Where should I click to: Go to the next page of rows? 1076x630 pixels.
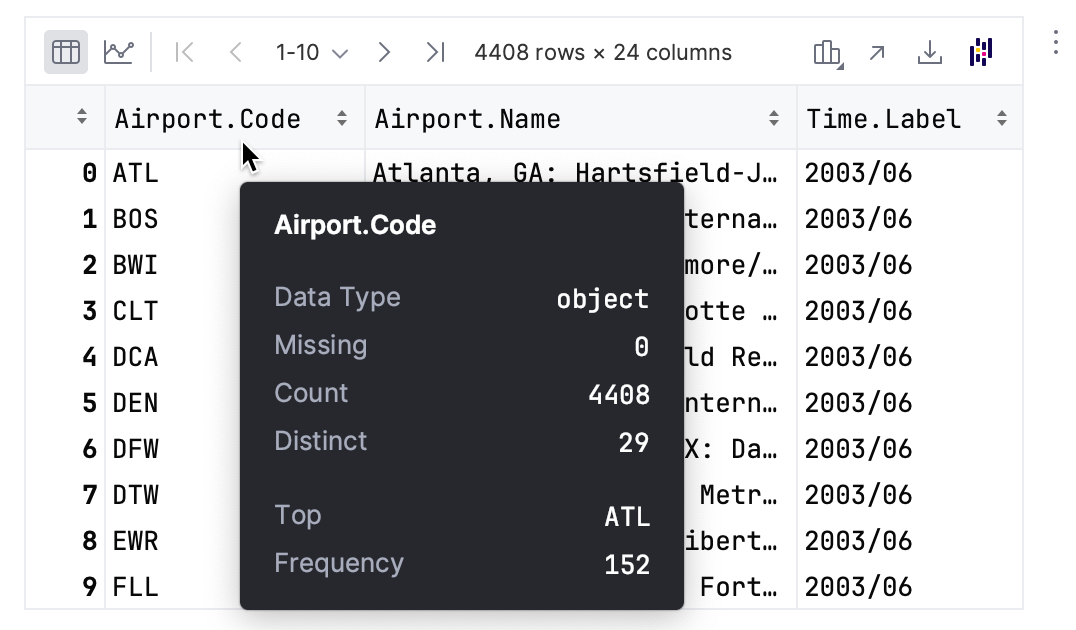point(384,51)
